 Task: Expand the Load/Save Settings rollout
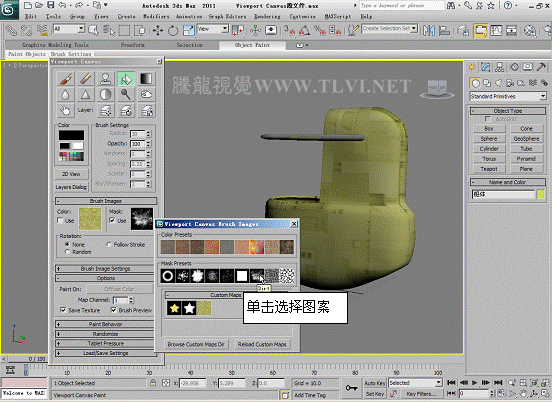(x=106, y=353)
